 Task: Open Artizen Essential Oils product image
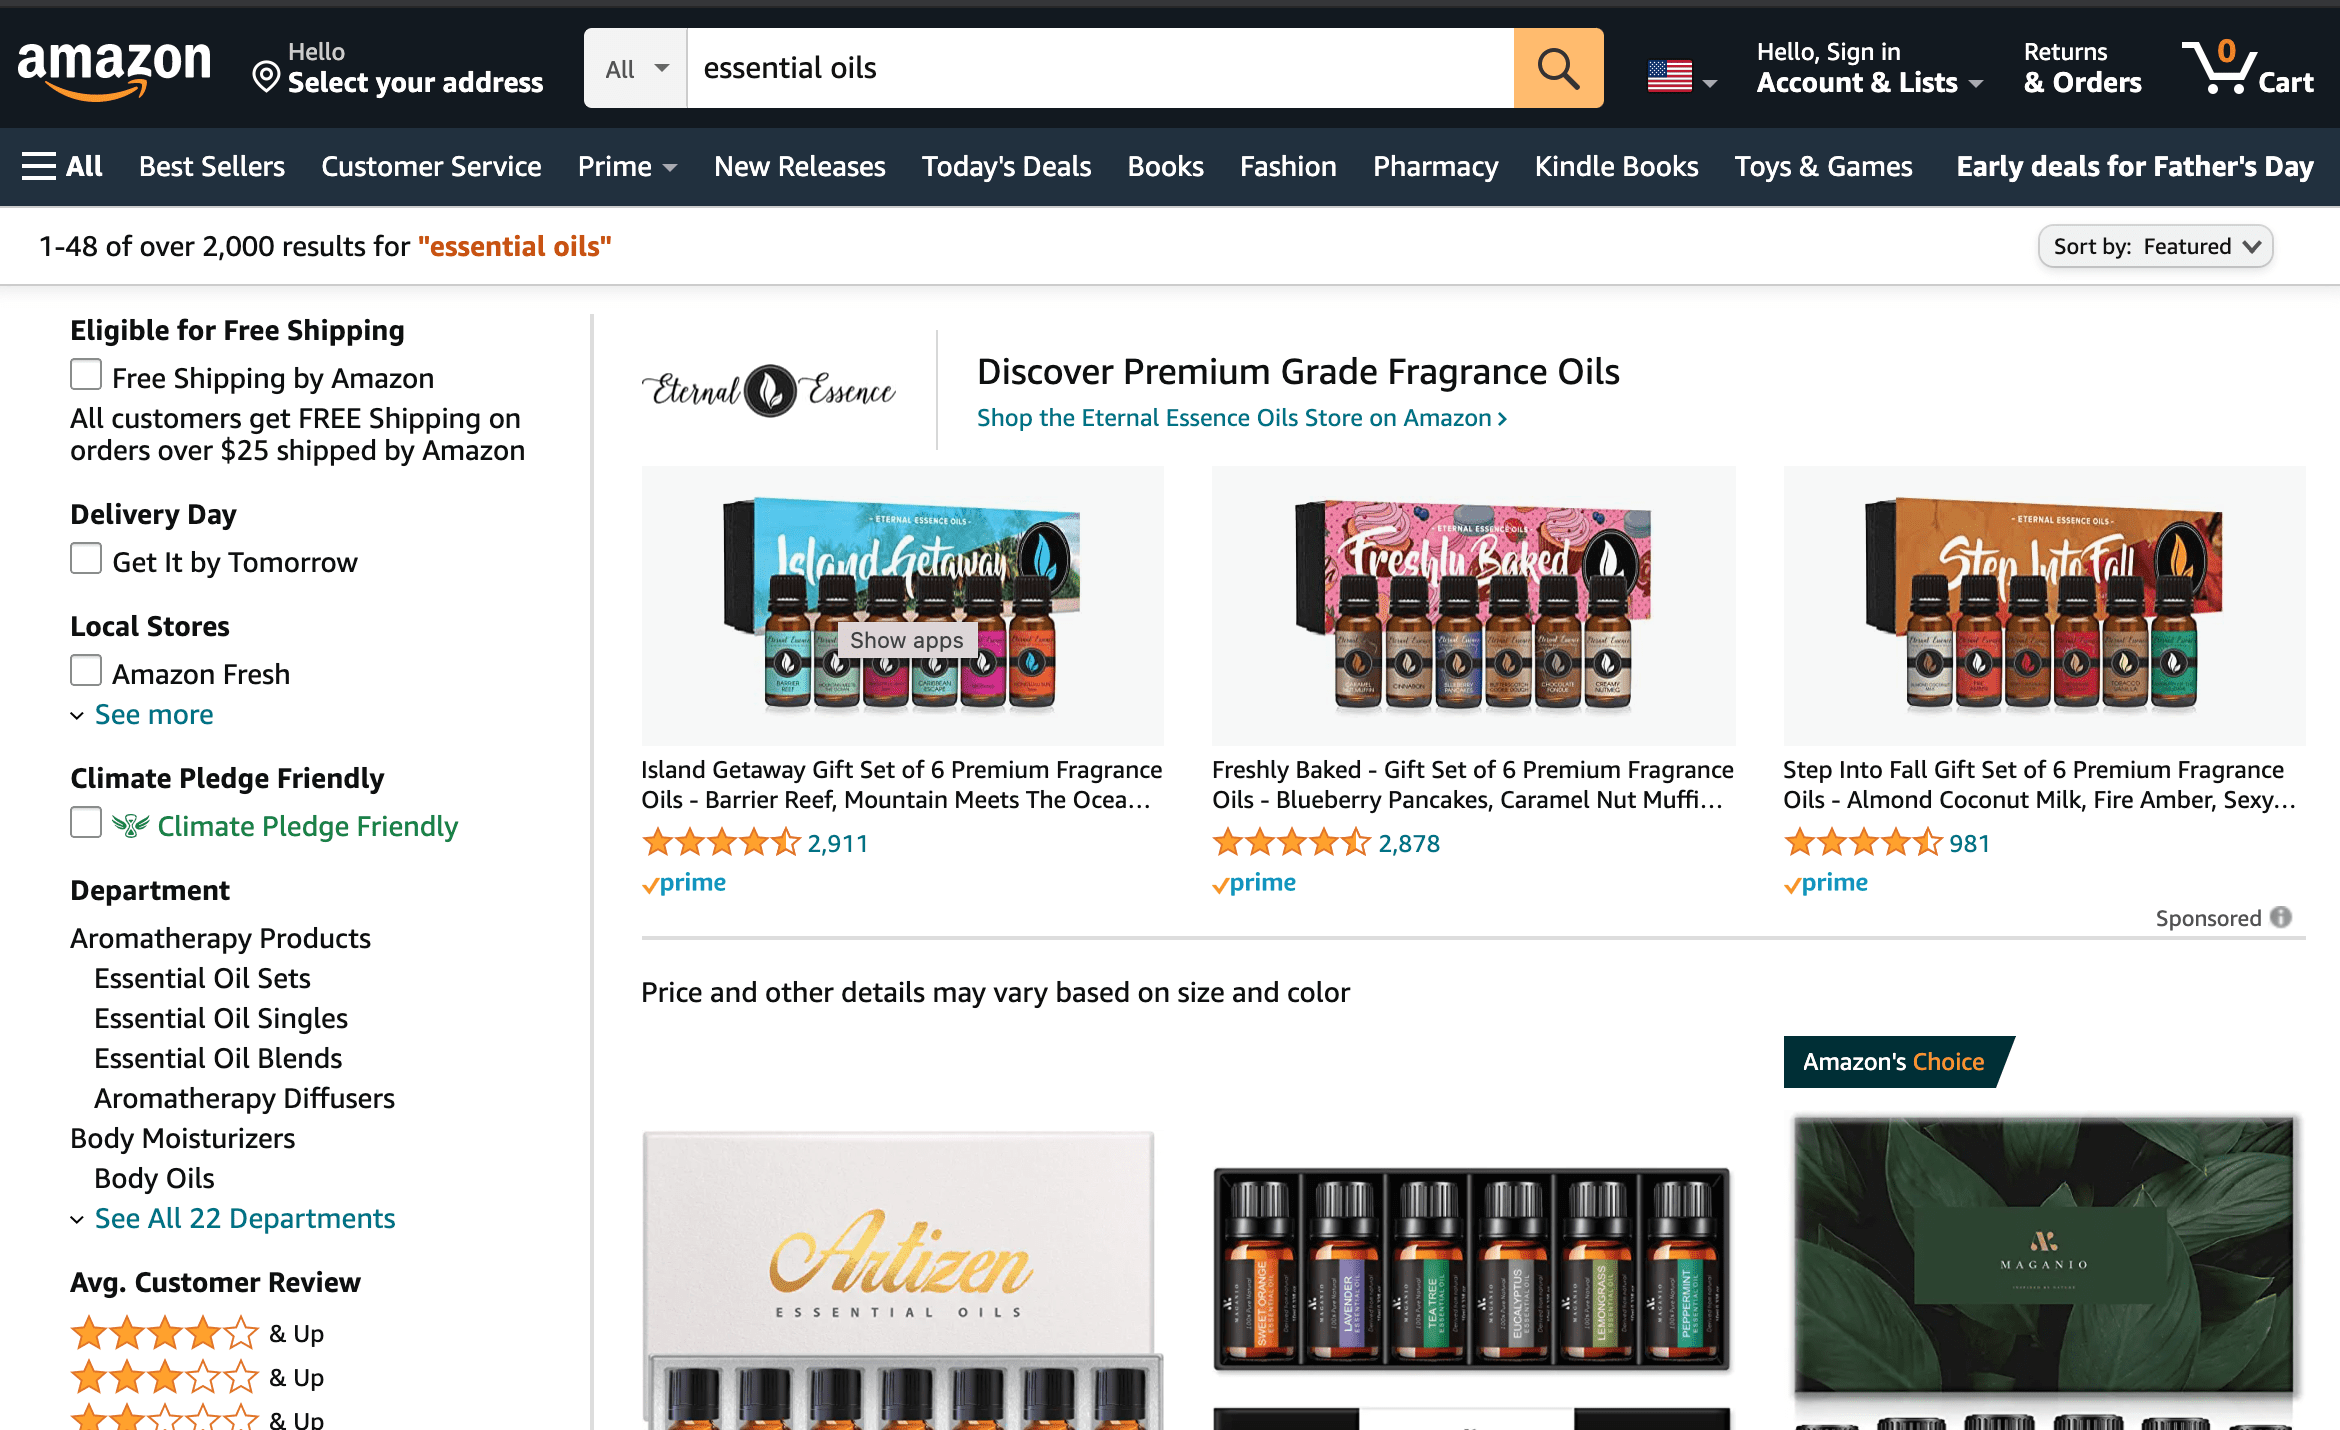[x=902, y=1280]
